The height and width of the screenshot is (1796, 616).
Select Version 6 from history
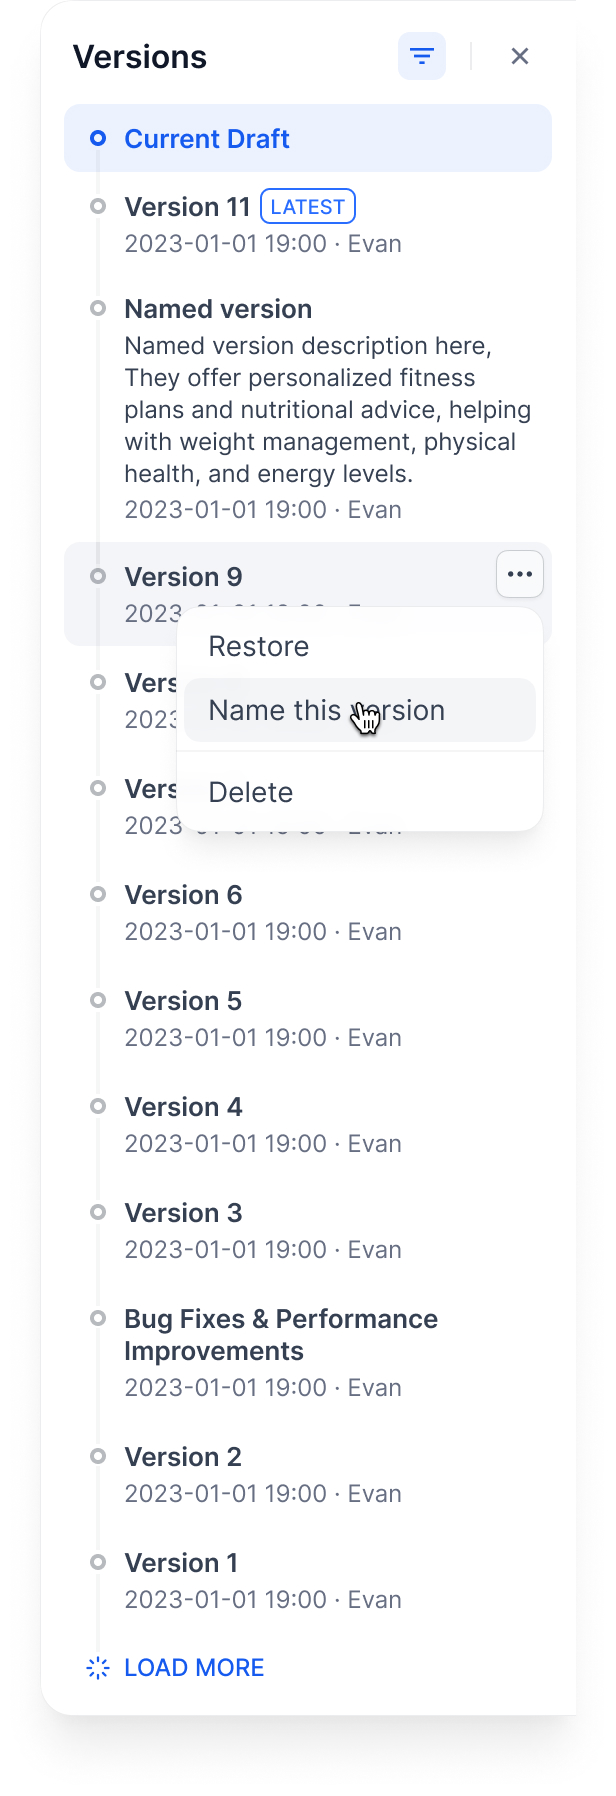pyautogui.click(x=183, y=896)
